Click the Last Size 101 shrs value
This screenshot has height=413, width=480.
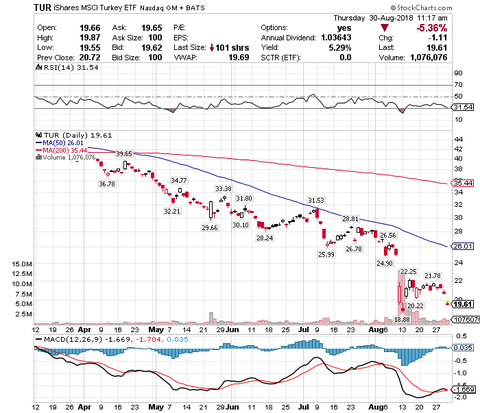[232, 48]
